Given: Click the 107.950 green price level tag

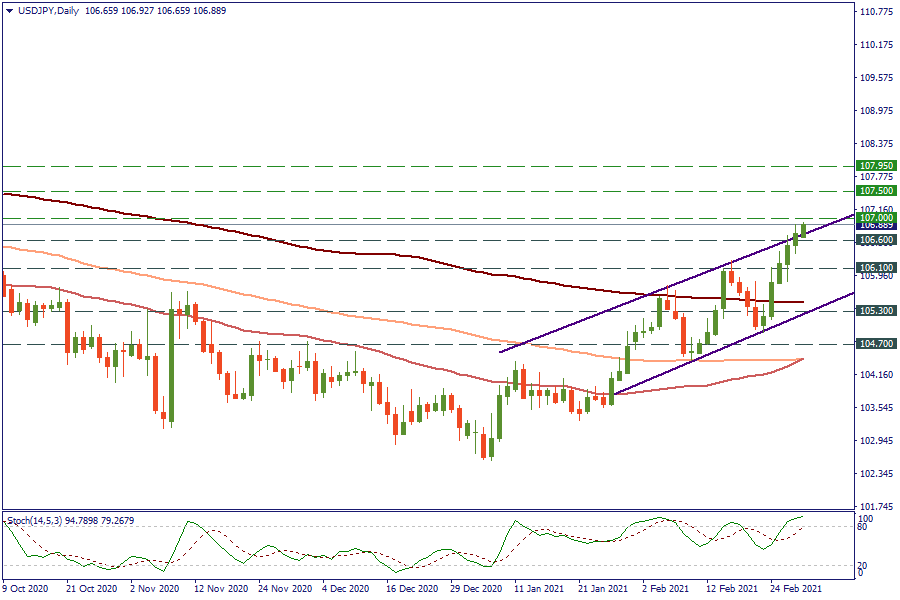Looking at the screenshot, I should click(x=876, y=166).
